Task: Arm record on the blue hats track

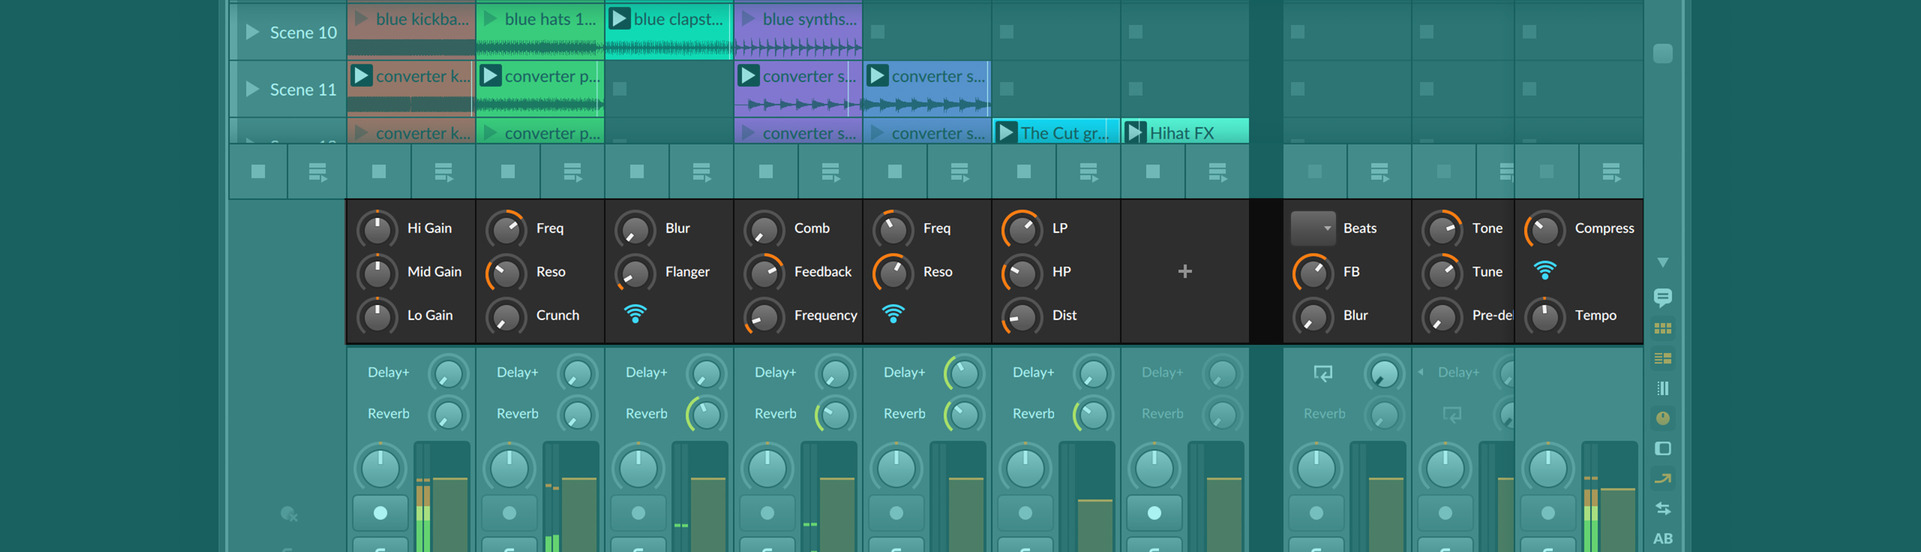Action: click(x=509, y=513)
